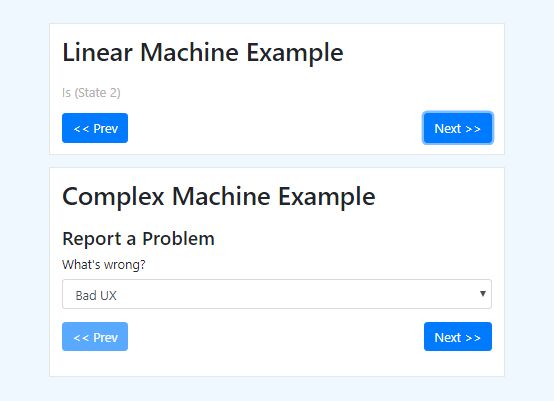Click the word "Report" in the subheading
Viewport: 554px width, 401px height.
click(x=92, y=239)
